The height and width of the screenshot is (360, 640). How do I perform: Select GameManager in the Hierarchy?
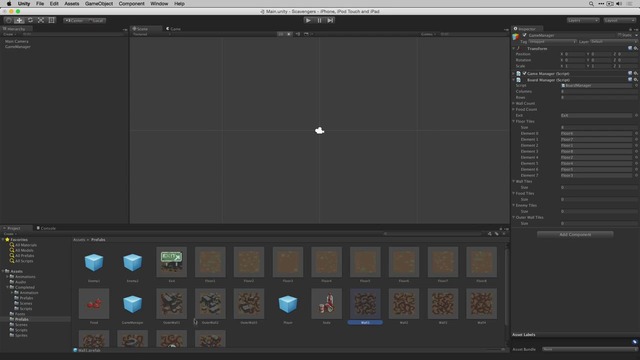point(18,47)
